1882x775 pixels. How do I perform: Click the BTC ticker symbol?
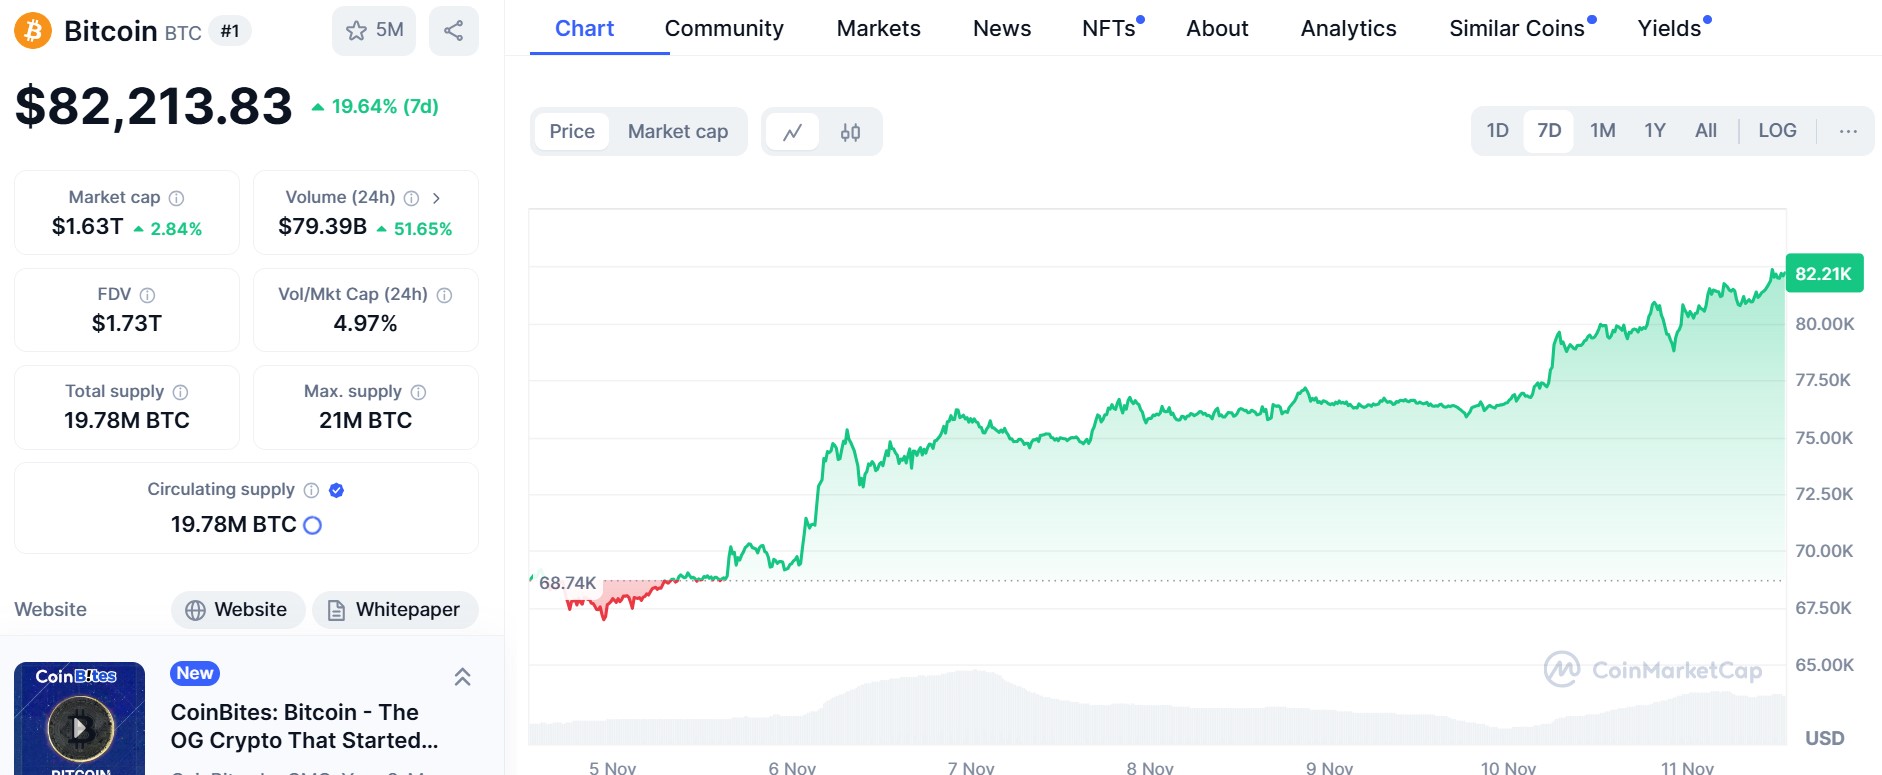coord(183,33)
